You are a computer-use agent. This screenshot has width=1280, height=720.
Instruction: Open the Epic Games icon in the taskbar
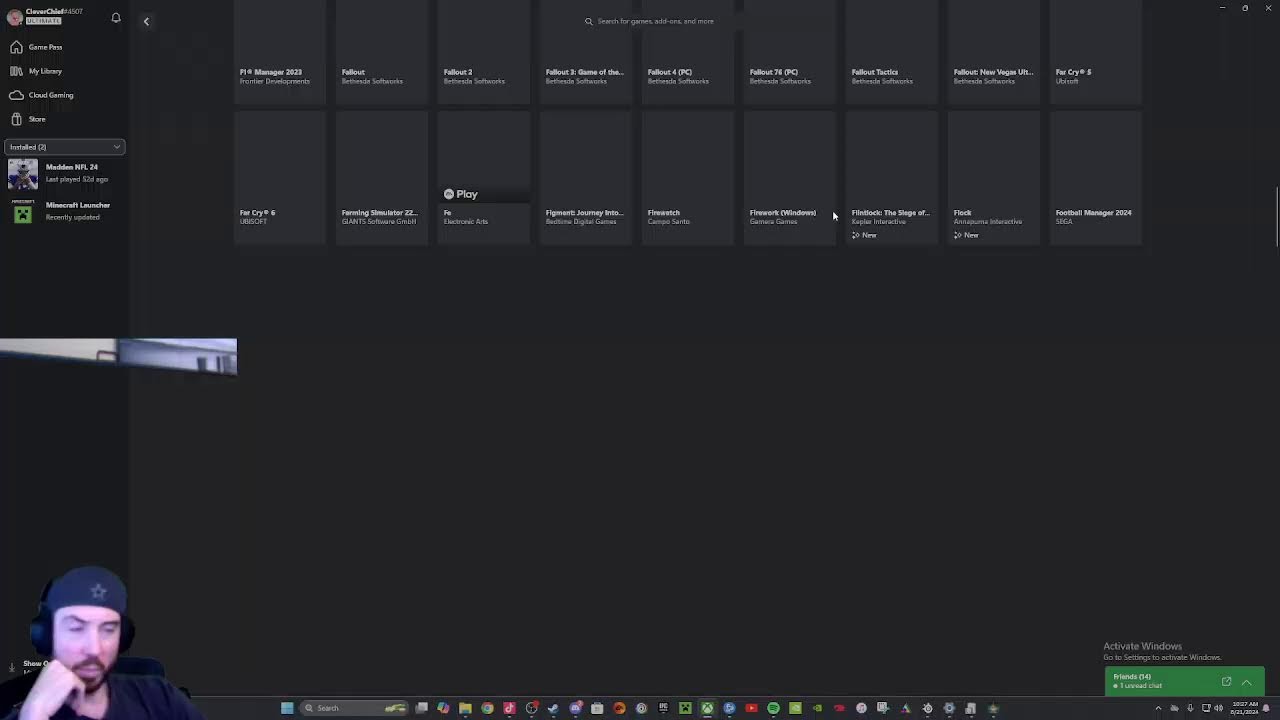663,708
